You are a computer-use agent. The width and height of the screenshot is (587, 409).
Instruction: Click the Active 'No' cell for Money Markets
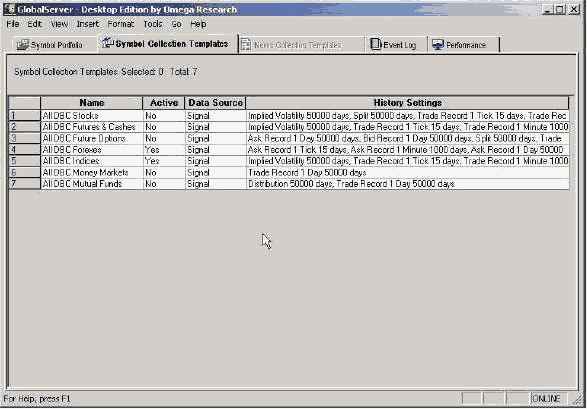click(x=164, y=173)
